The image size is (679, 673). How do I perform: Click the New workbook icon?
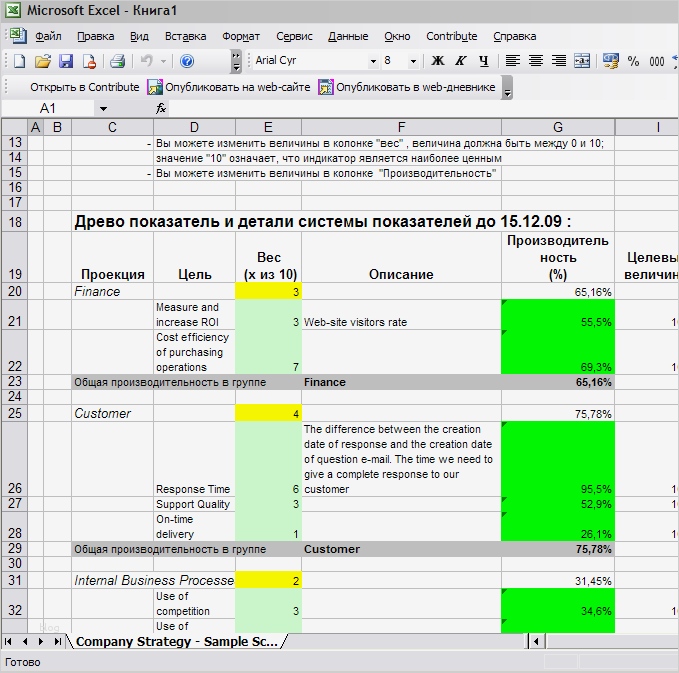pyautogui.click(x=19, y=61)
